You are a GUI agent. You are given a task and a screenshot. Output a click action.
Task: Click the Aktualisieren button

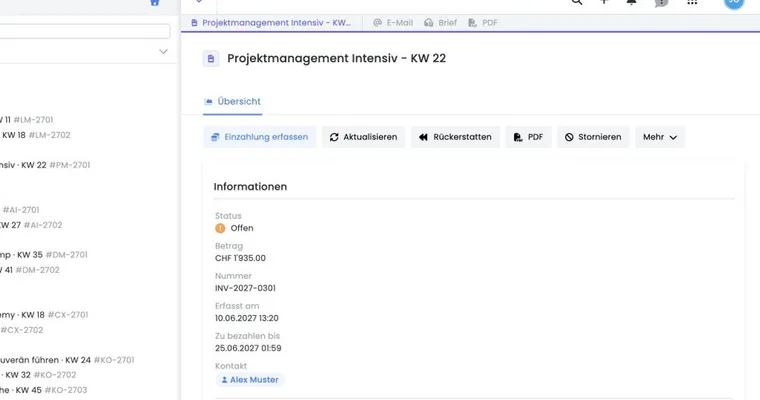pyautogui.click(x=364, y=137)
